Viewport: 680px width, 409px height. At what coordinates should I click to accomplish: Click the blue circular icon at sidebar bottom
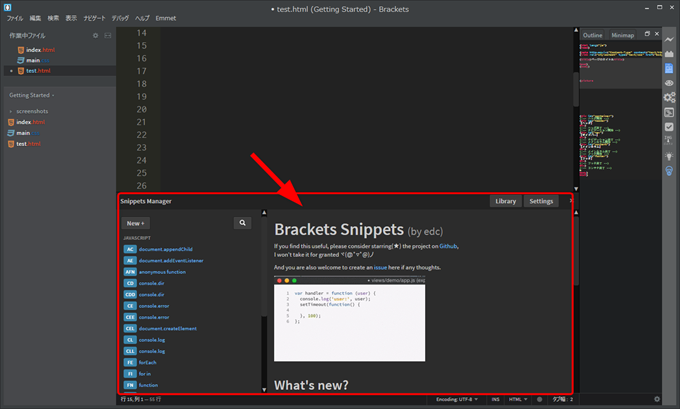pos(669,171)
